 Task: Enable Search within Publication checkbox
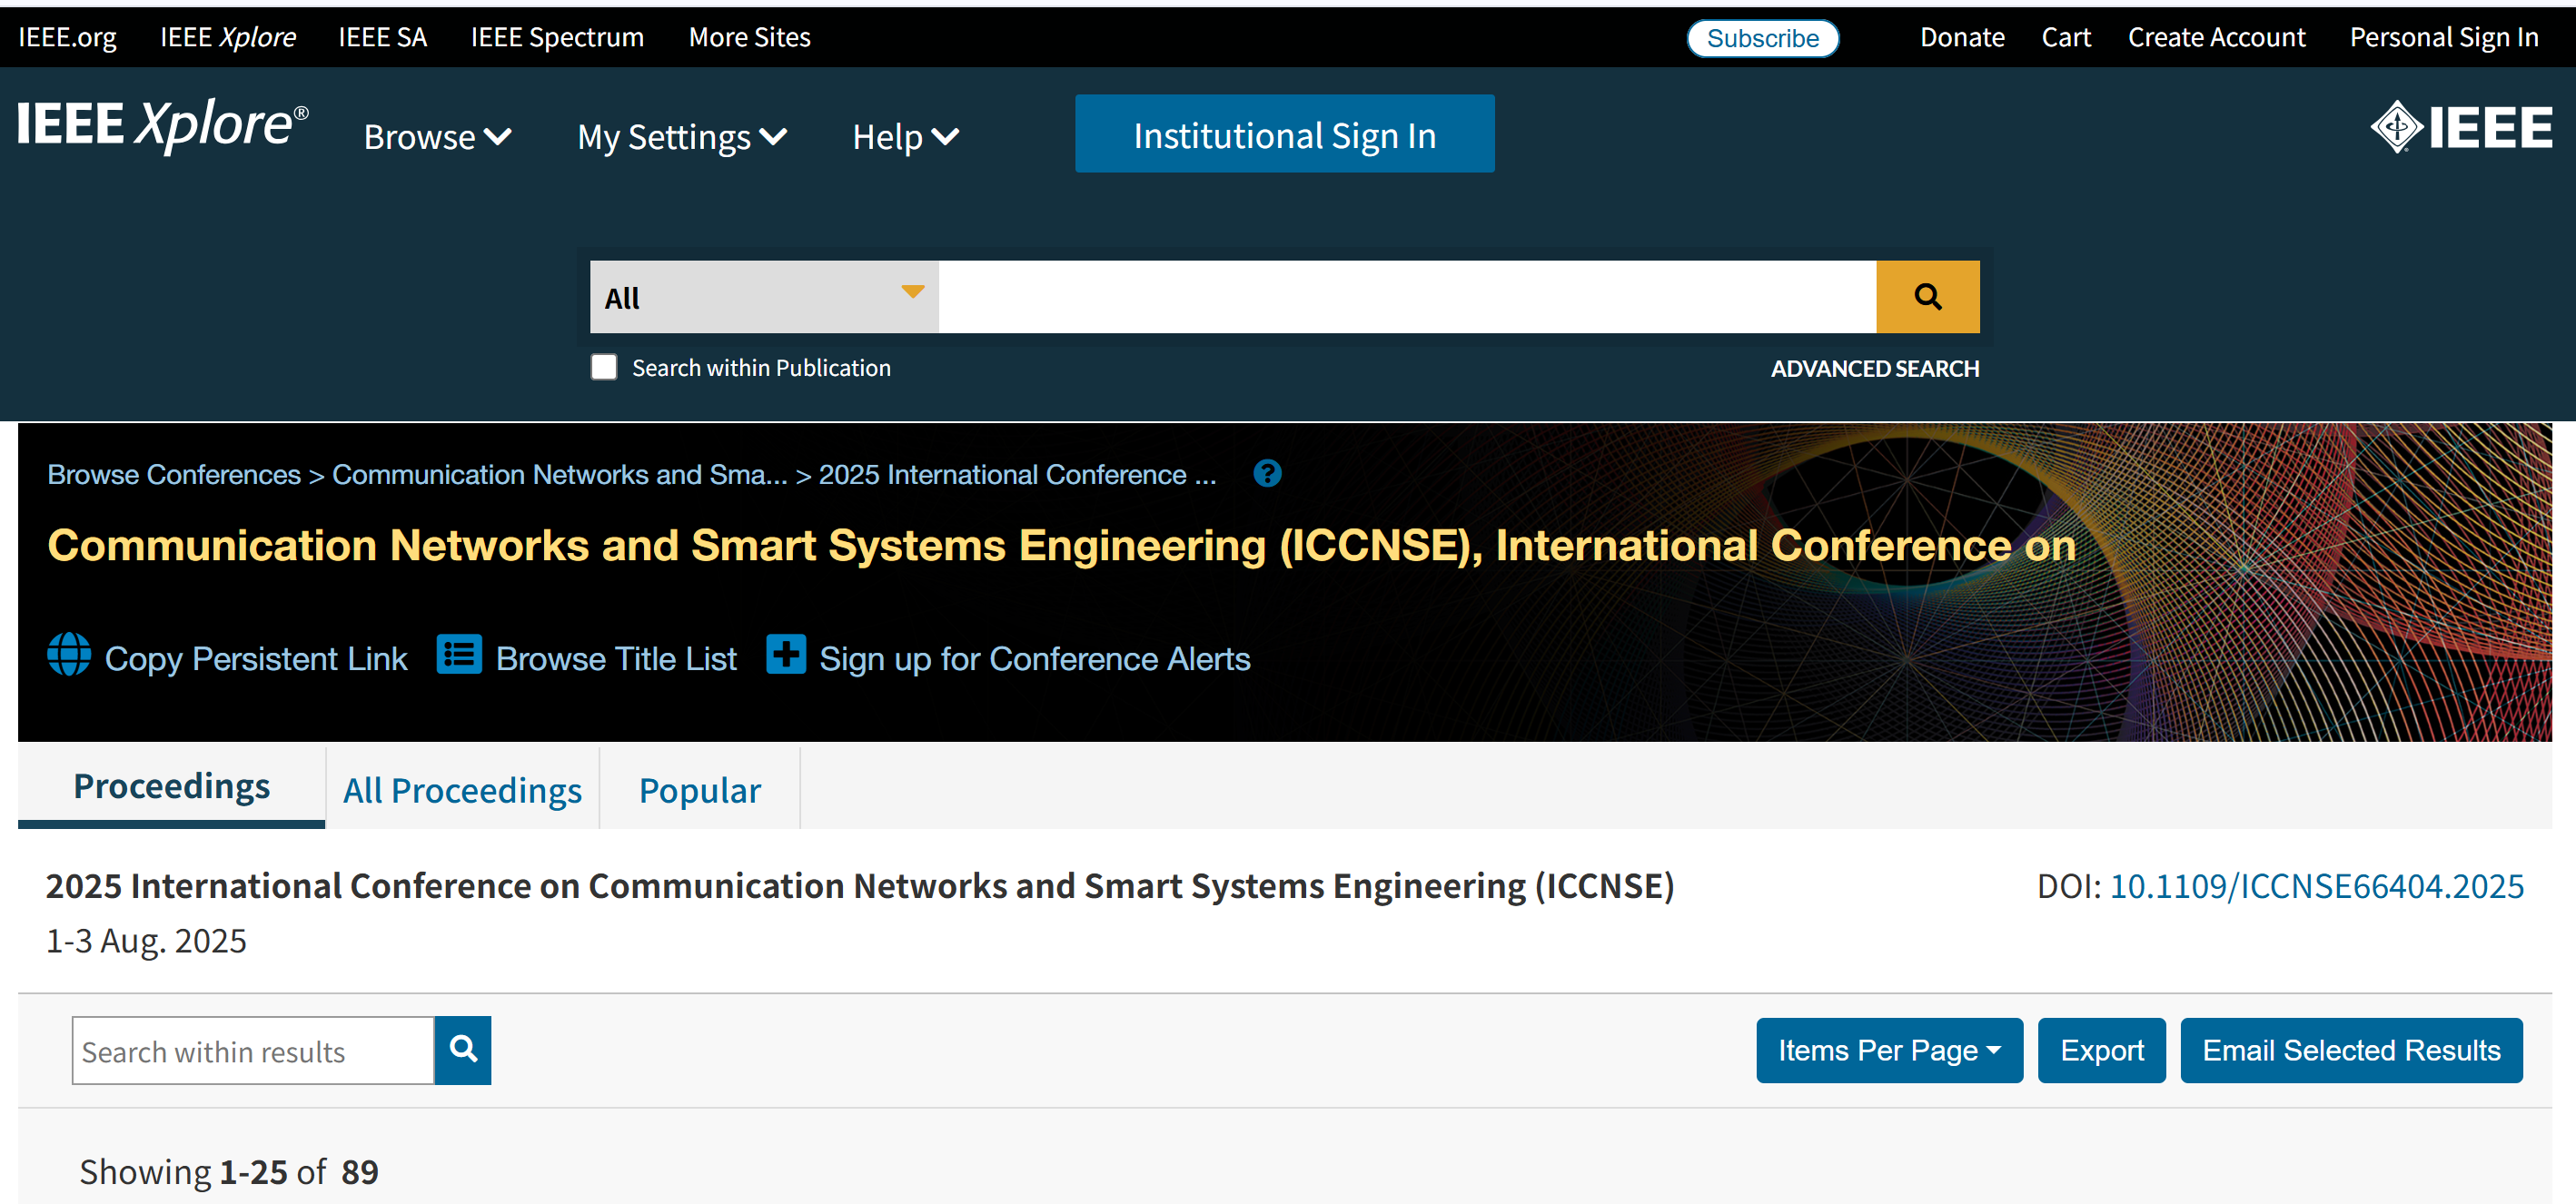[x=604, y=367]
